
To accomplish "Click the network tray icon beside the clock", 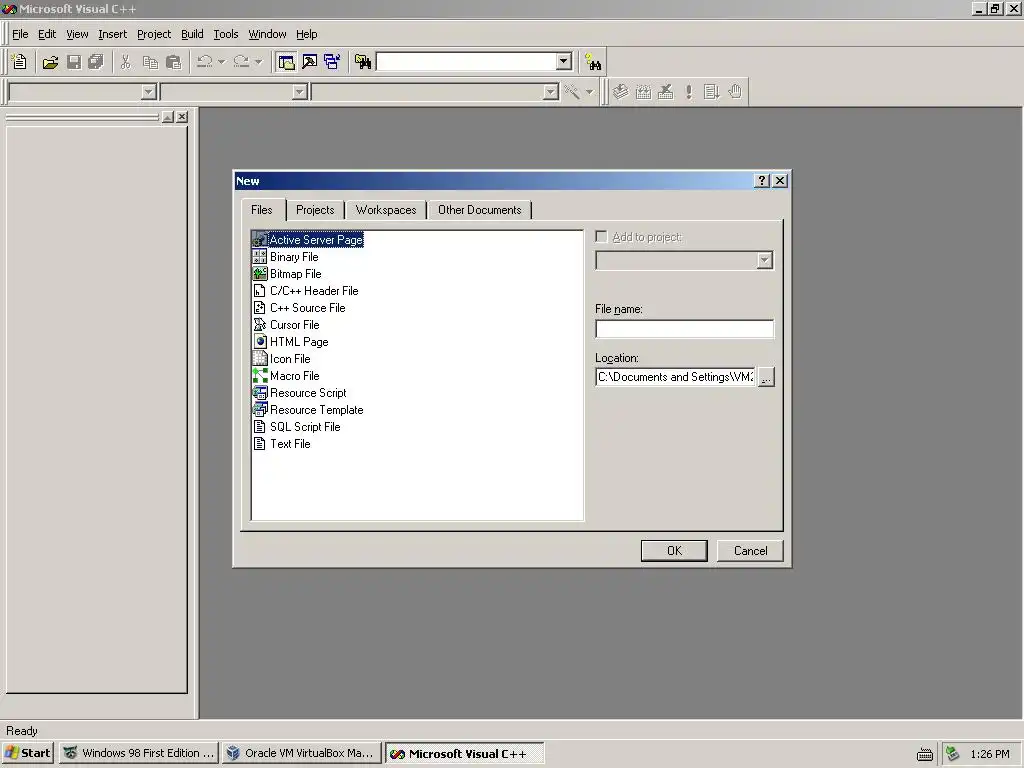I will pos(952,754).
